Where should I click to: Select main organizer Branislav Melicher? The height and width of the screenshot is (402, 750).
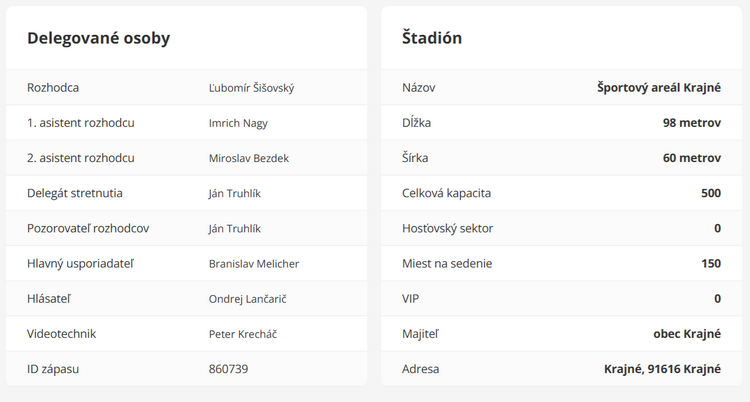pyautogui.click(x=253, y=263)
